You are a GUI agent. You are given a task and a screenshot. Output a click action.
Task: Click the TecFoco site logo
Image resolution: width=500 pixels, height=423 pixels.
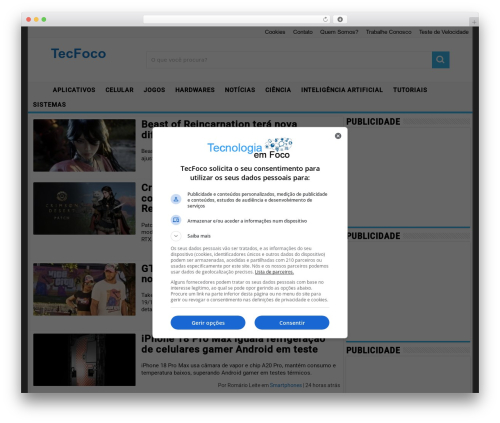(78, 53)
